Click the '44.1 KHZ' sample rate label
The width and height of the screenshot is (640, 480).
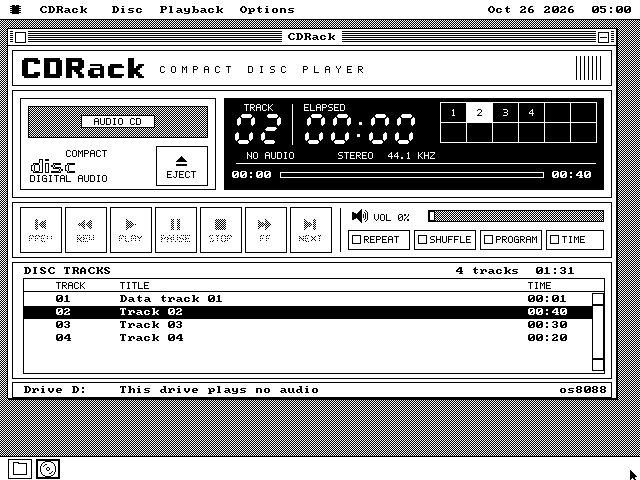411,156
